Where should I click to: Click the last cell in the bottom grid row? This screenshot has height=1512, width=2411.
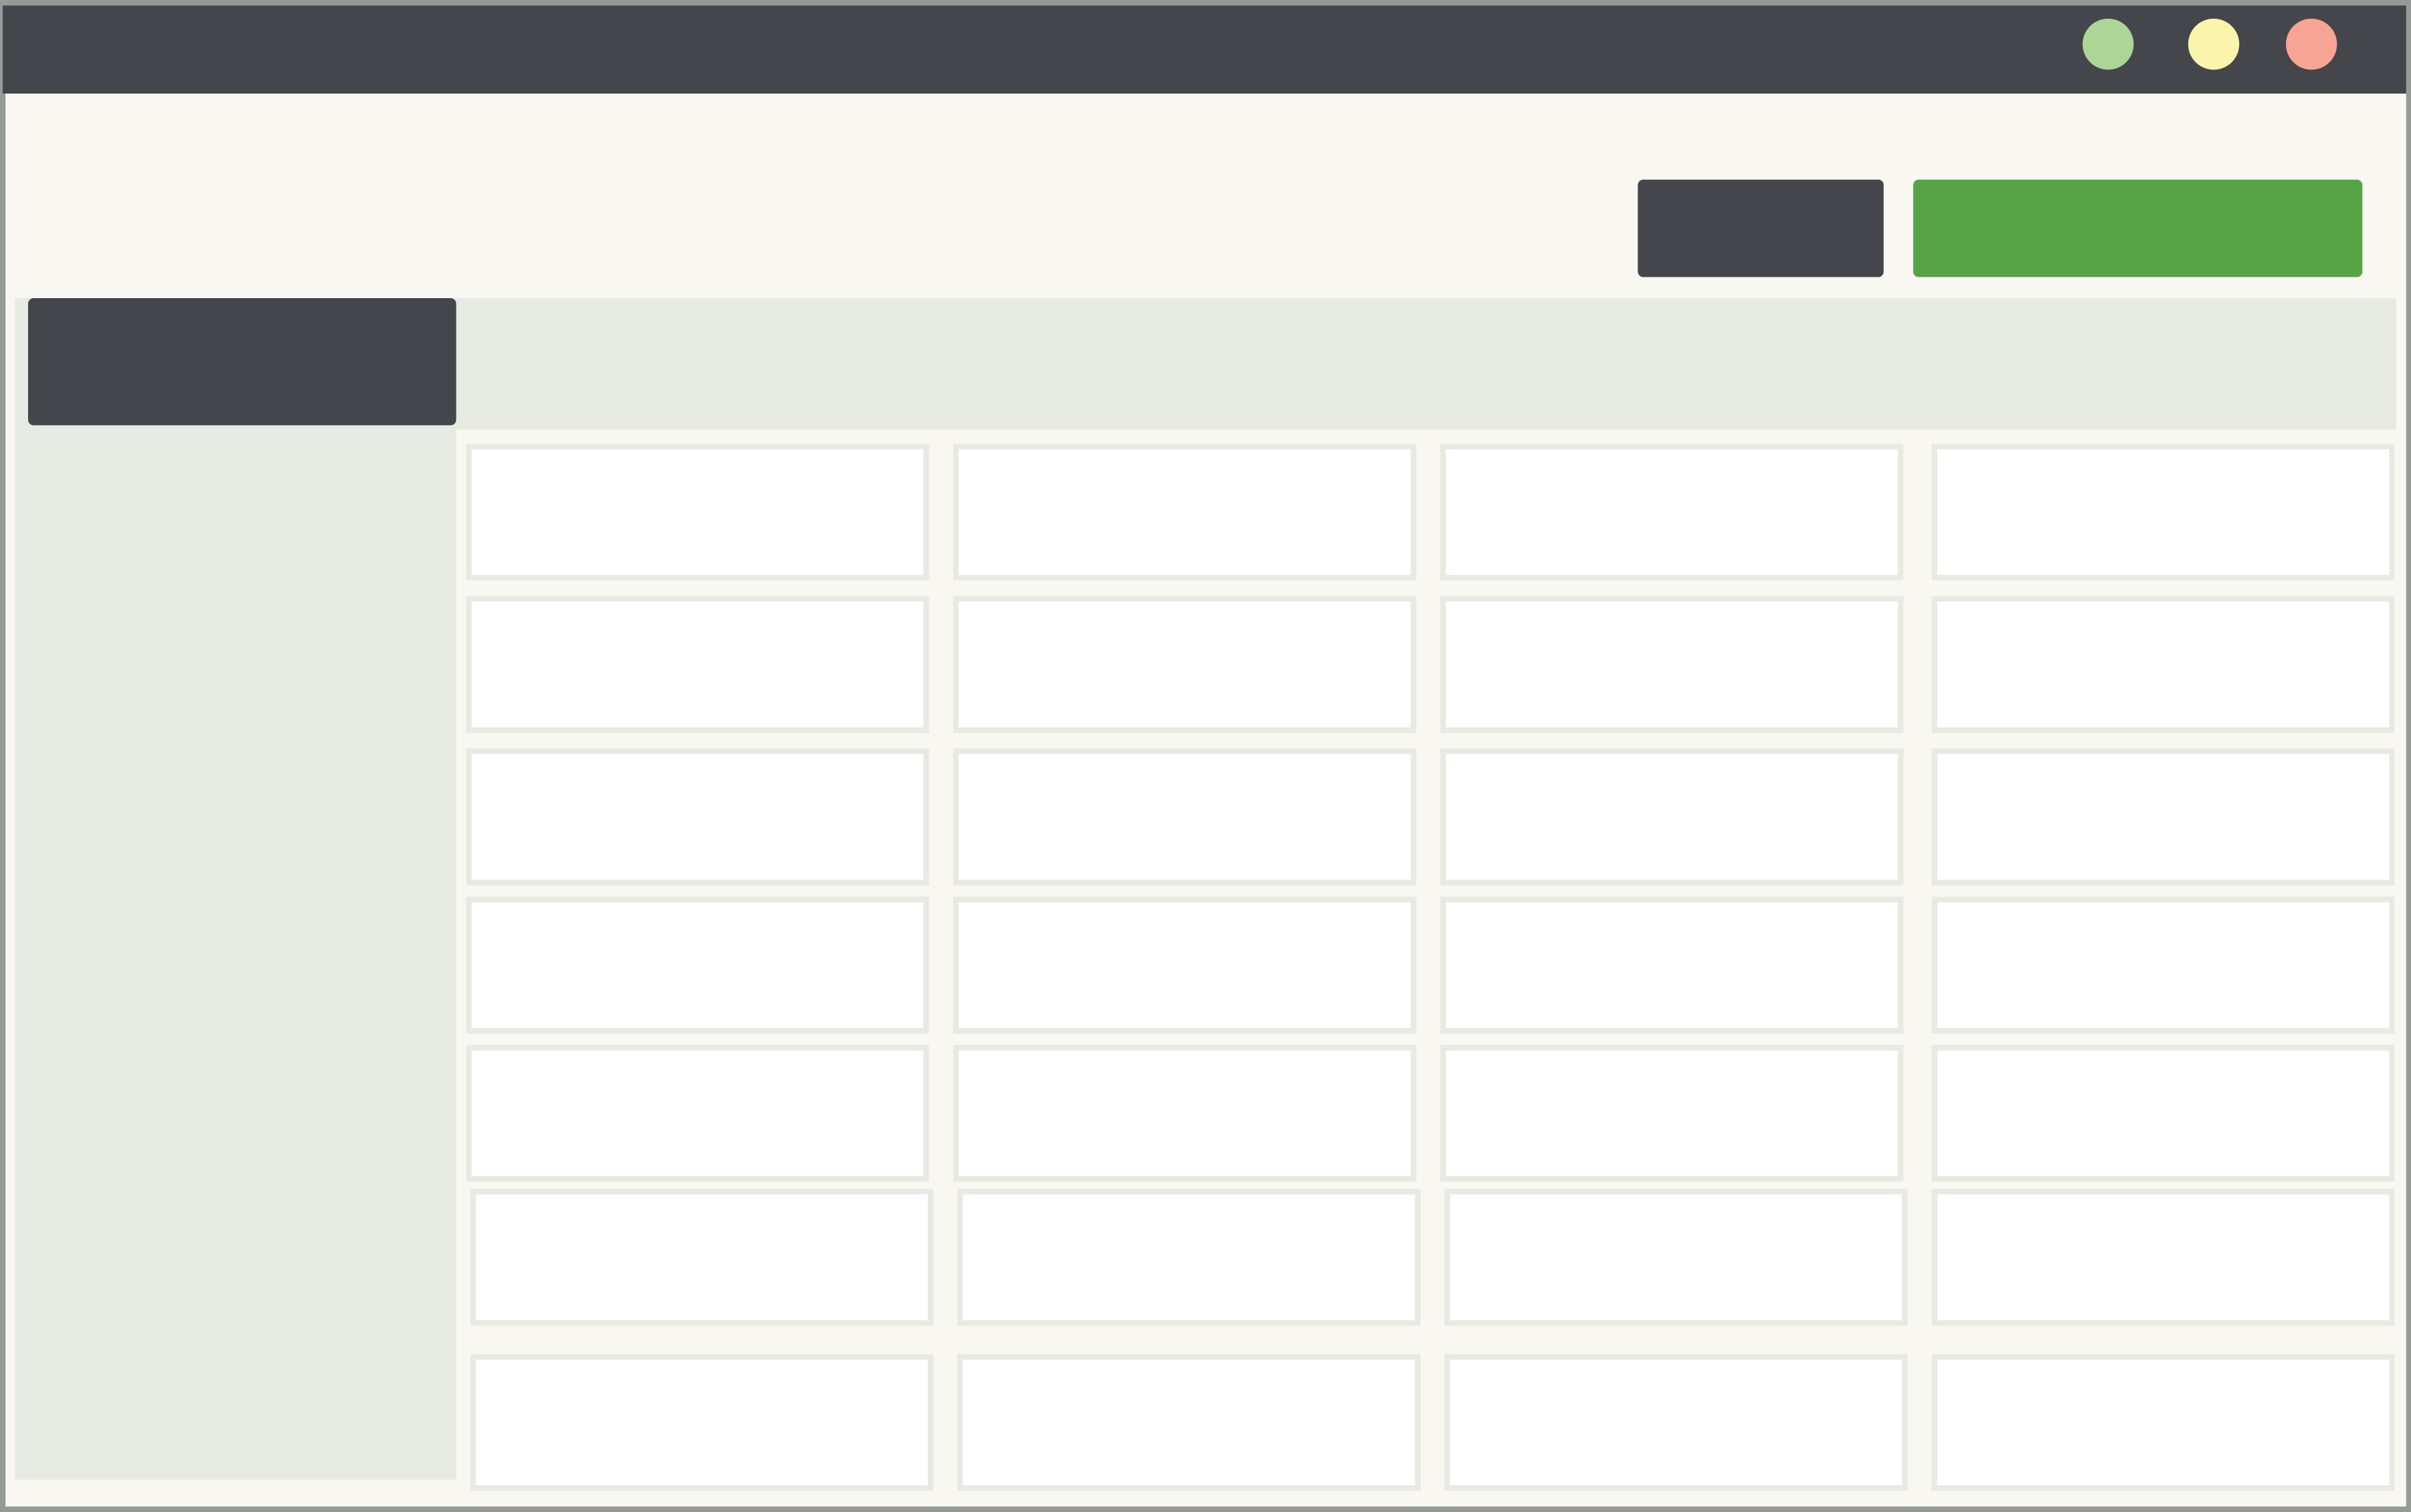2162,1421
